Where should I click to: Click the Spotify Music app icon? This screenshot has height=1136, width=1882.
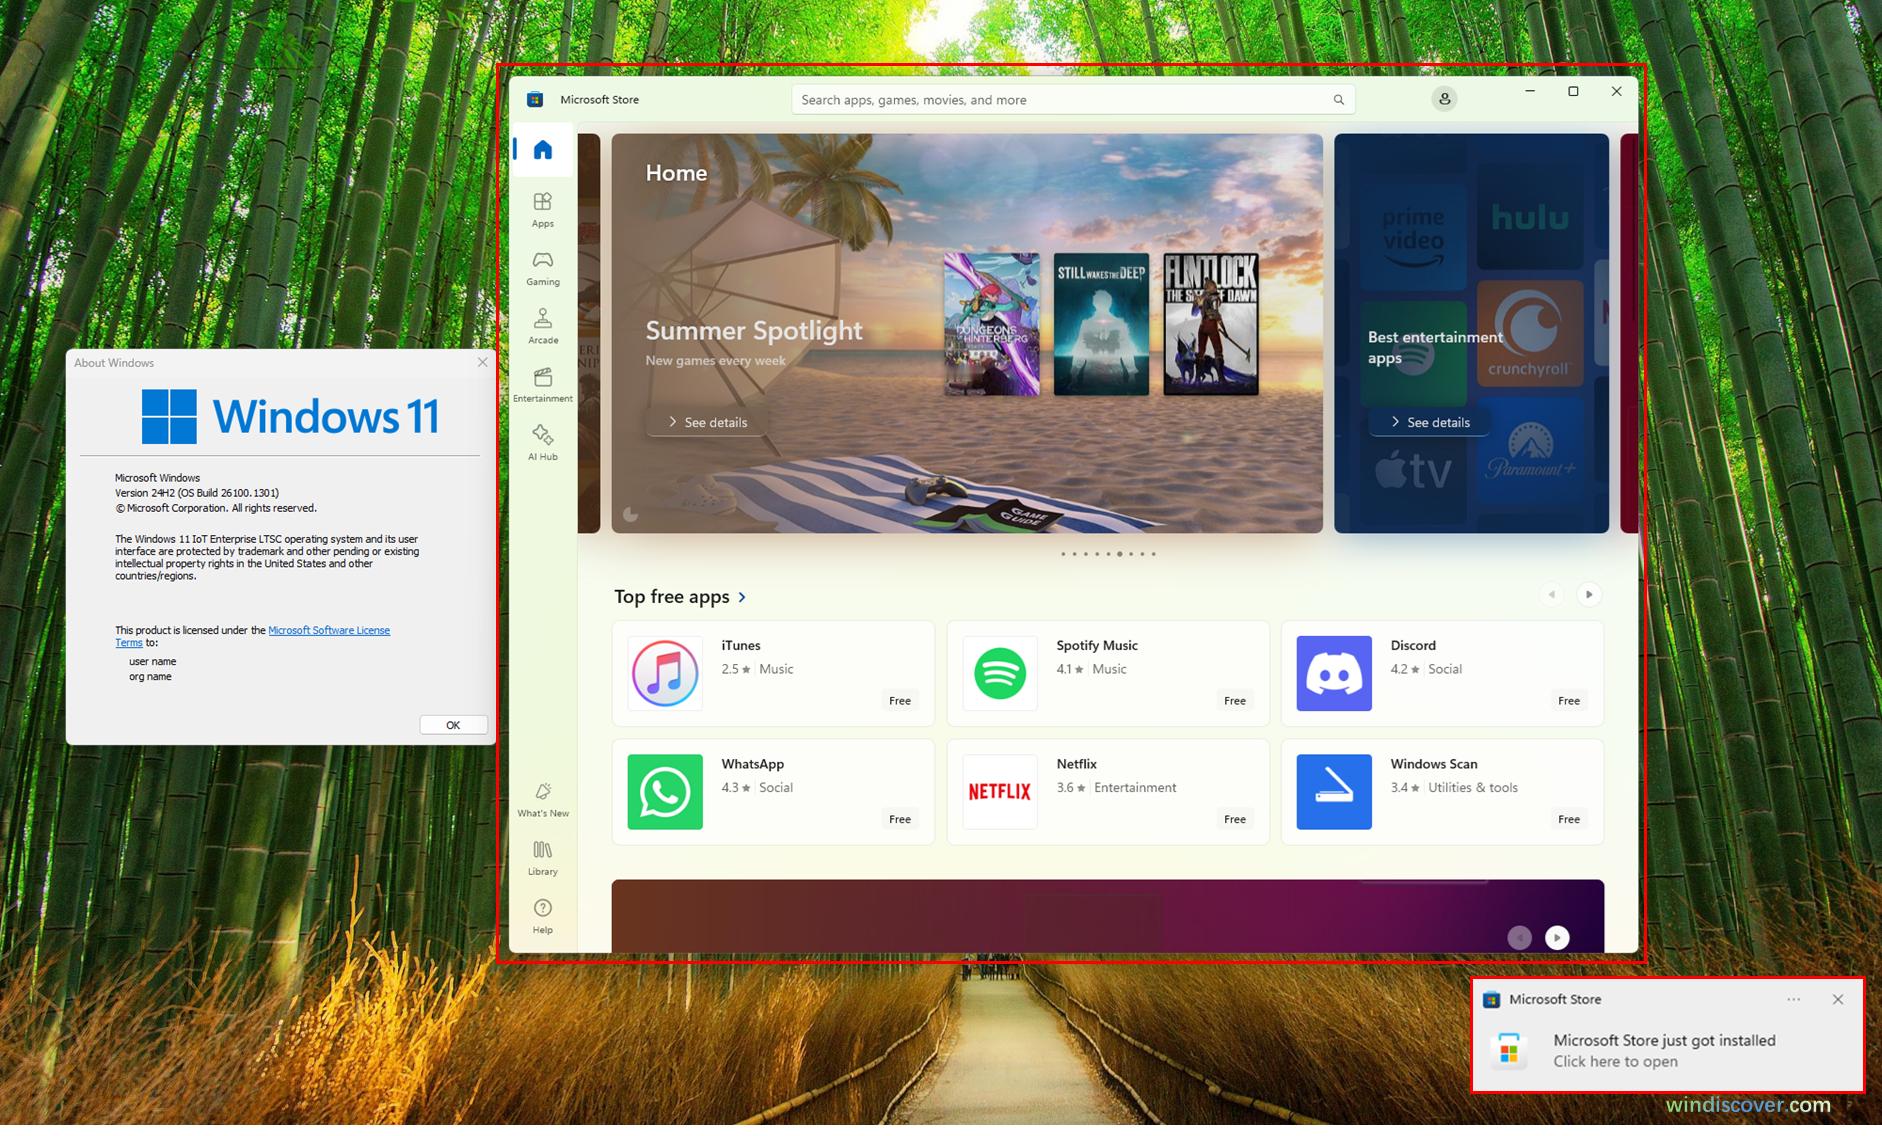(x=999, y=673)
